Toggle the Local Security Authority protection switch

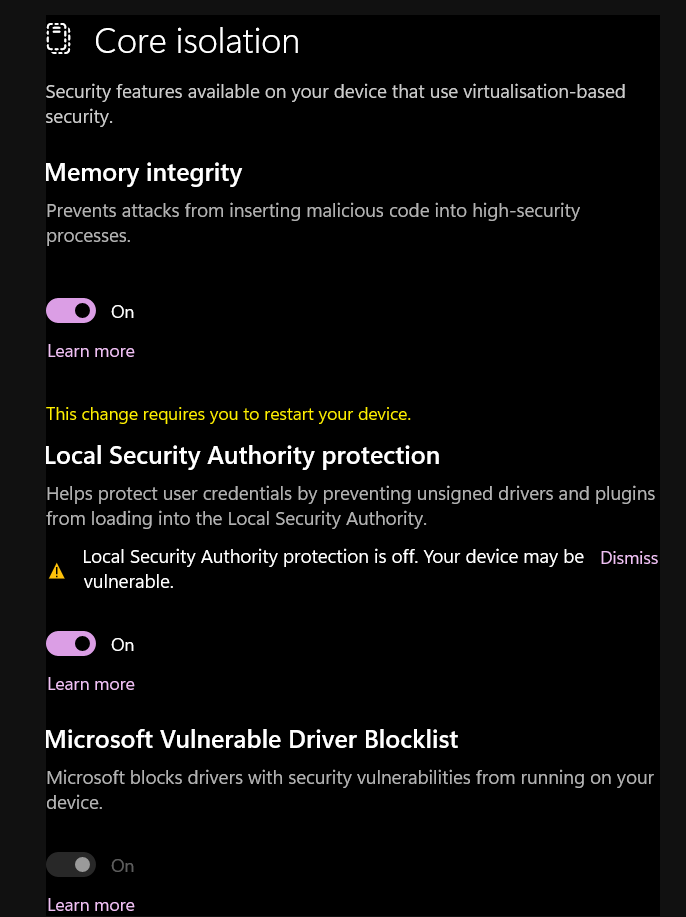(71, 645)
